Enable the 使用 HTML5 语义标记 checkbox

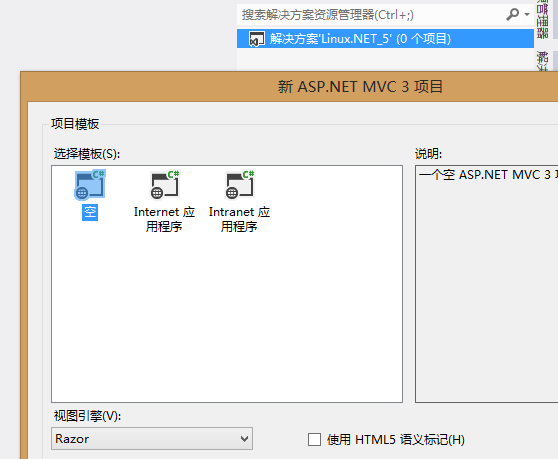pyautogui.click(x=314, y=439)
